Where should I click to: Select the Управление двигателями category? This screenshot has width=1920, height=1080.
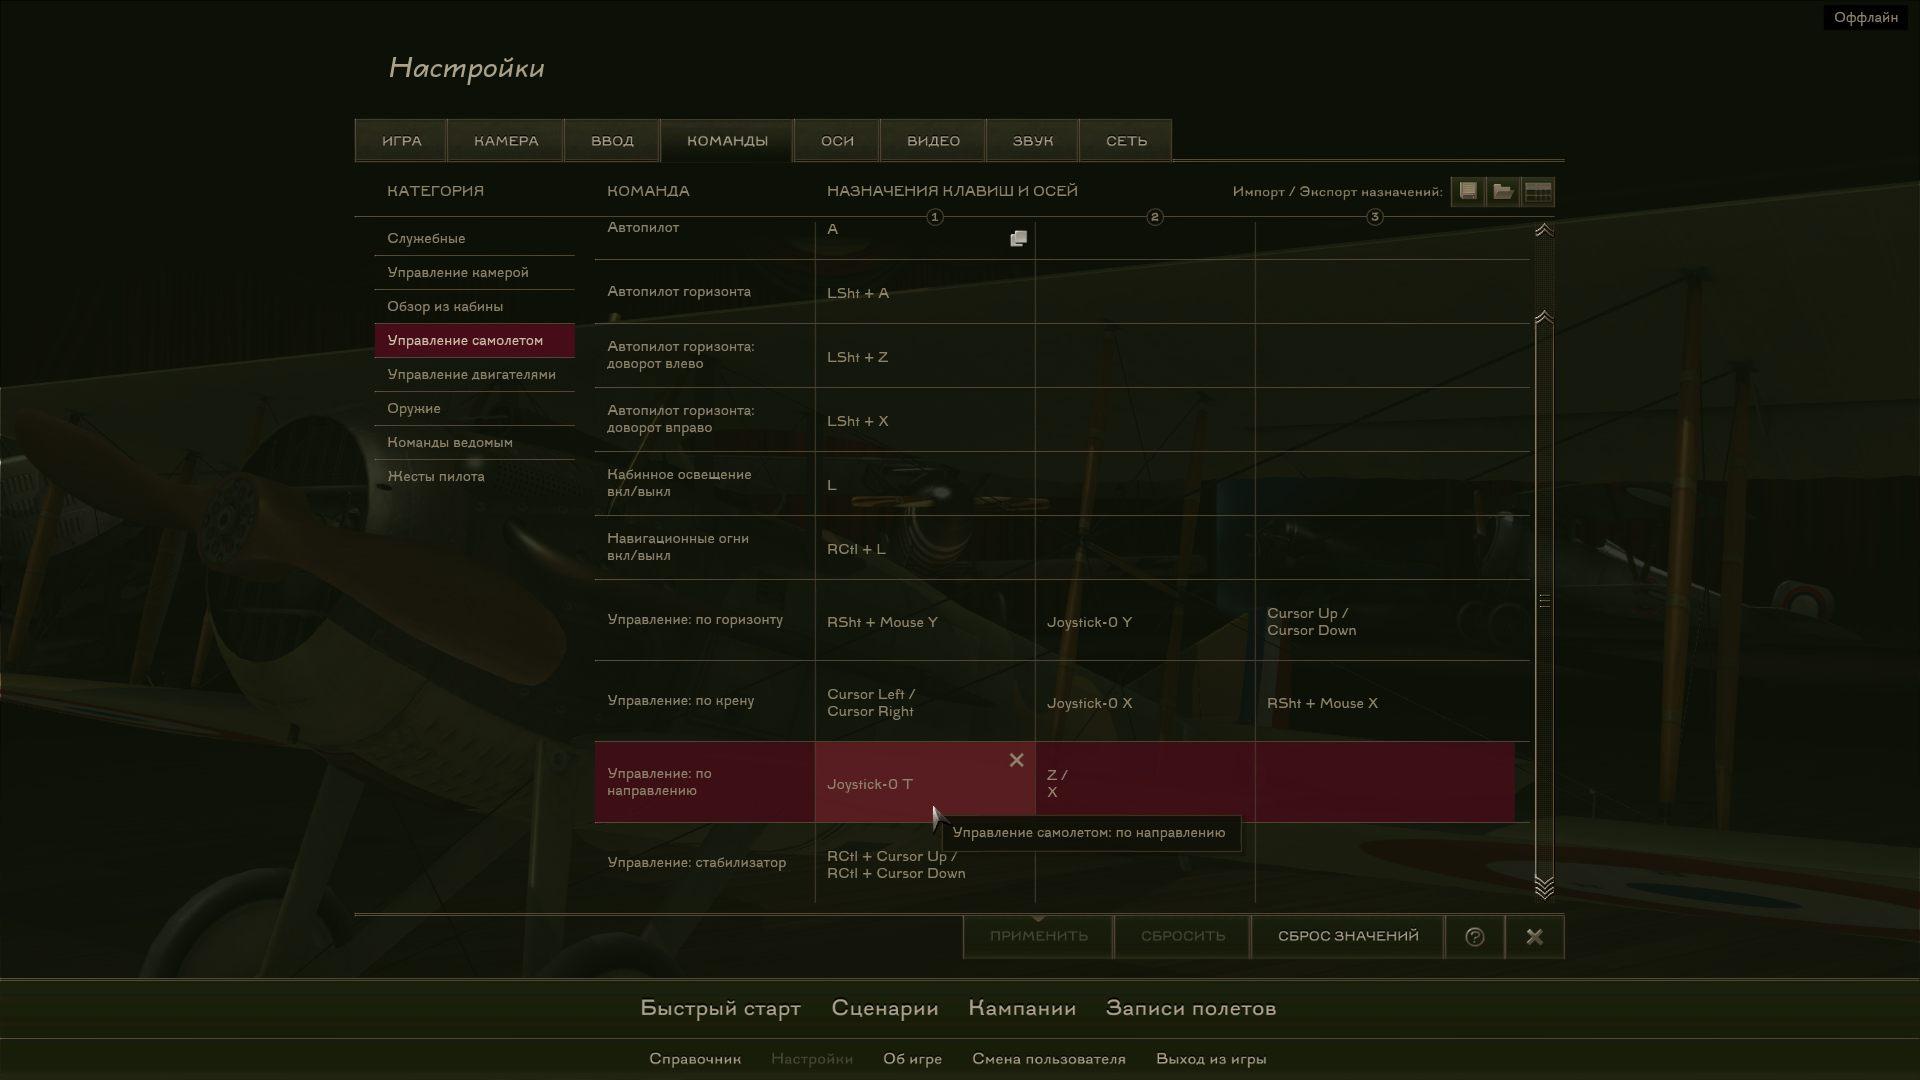pyautogui.click(x=474, y=374)
